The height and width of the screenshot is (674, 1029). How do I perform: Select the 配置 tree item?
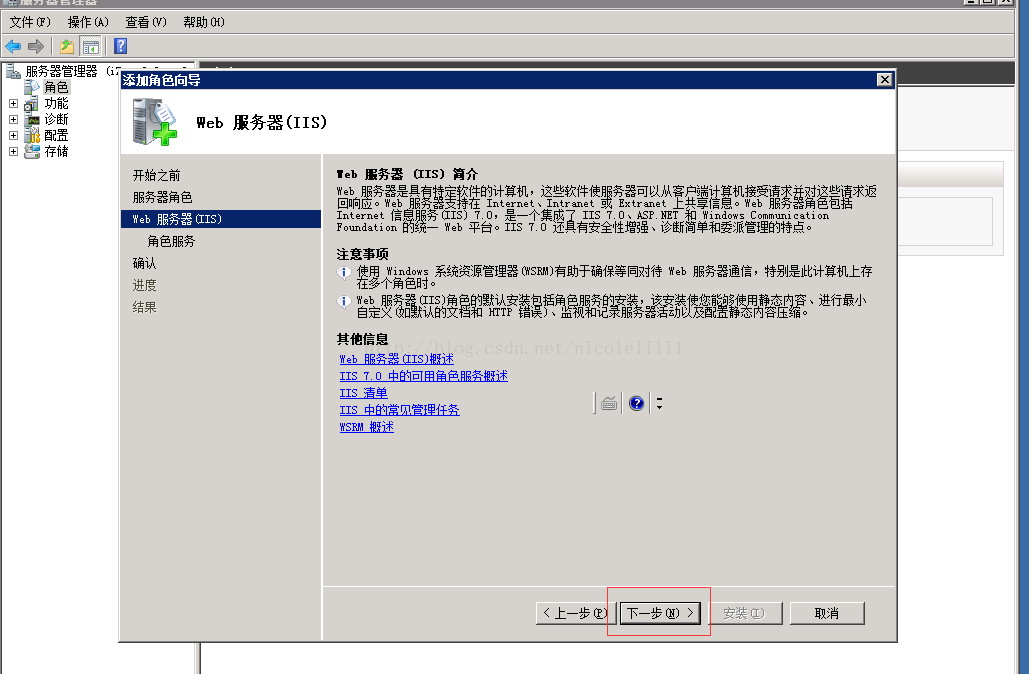coord(56,135)
